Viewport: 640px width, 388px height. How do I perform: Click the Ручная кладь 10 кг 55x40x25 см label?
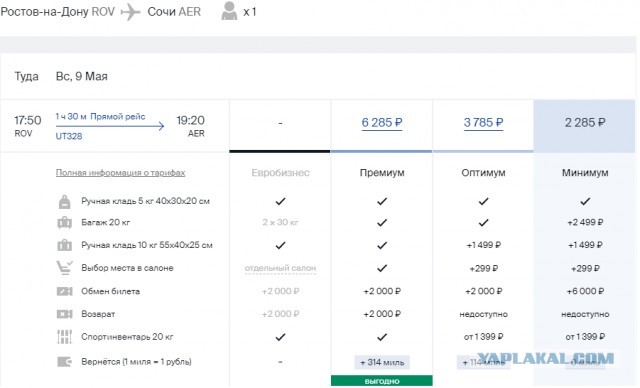[147, 246]
